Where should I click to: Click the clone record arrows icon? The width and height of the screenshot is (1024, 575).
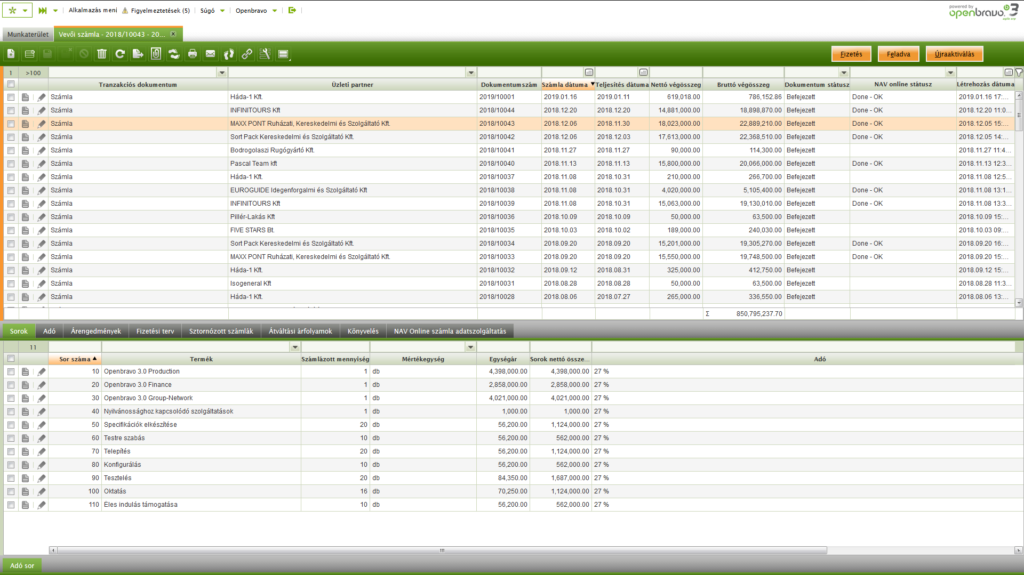coord(174,54)
